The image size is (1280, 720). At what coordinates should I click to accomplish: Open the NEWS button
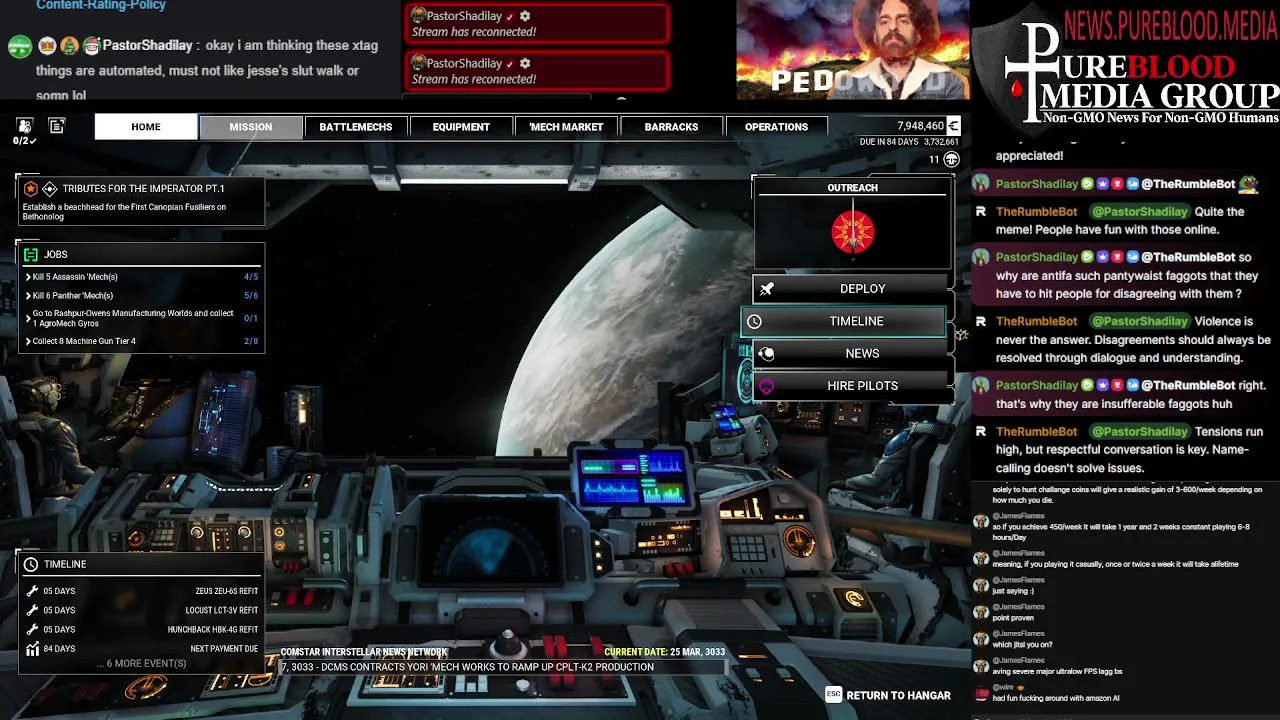click(x=851, y=353)
